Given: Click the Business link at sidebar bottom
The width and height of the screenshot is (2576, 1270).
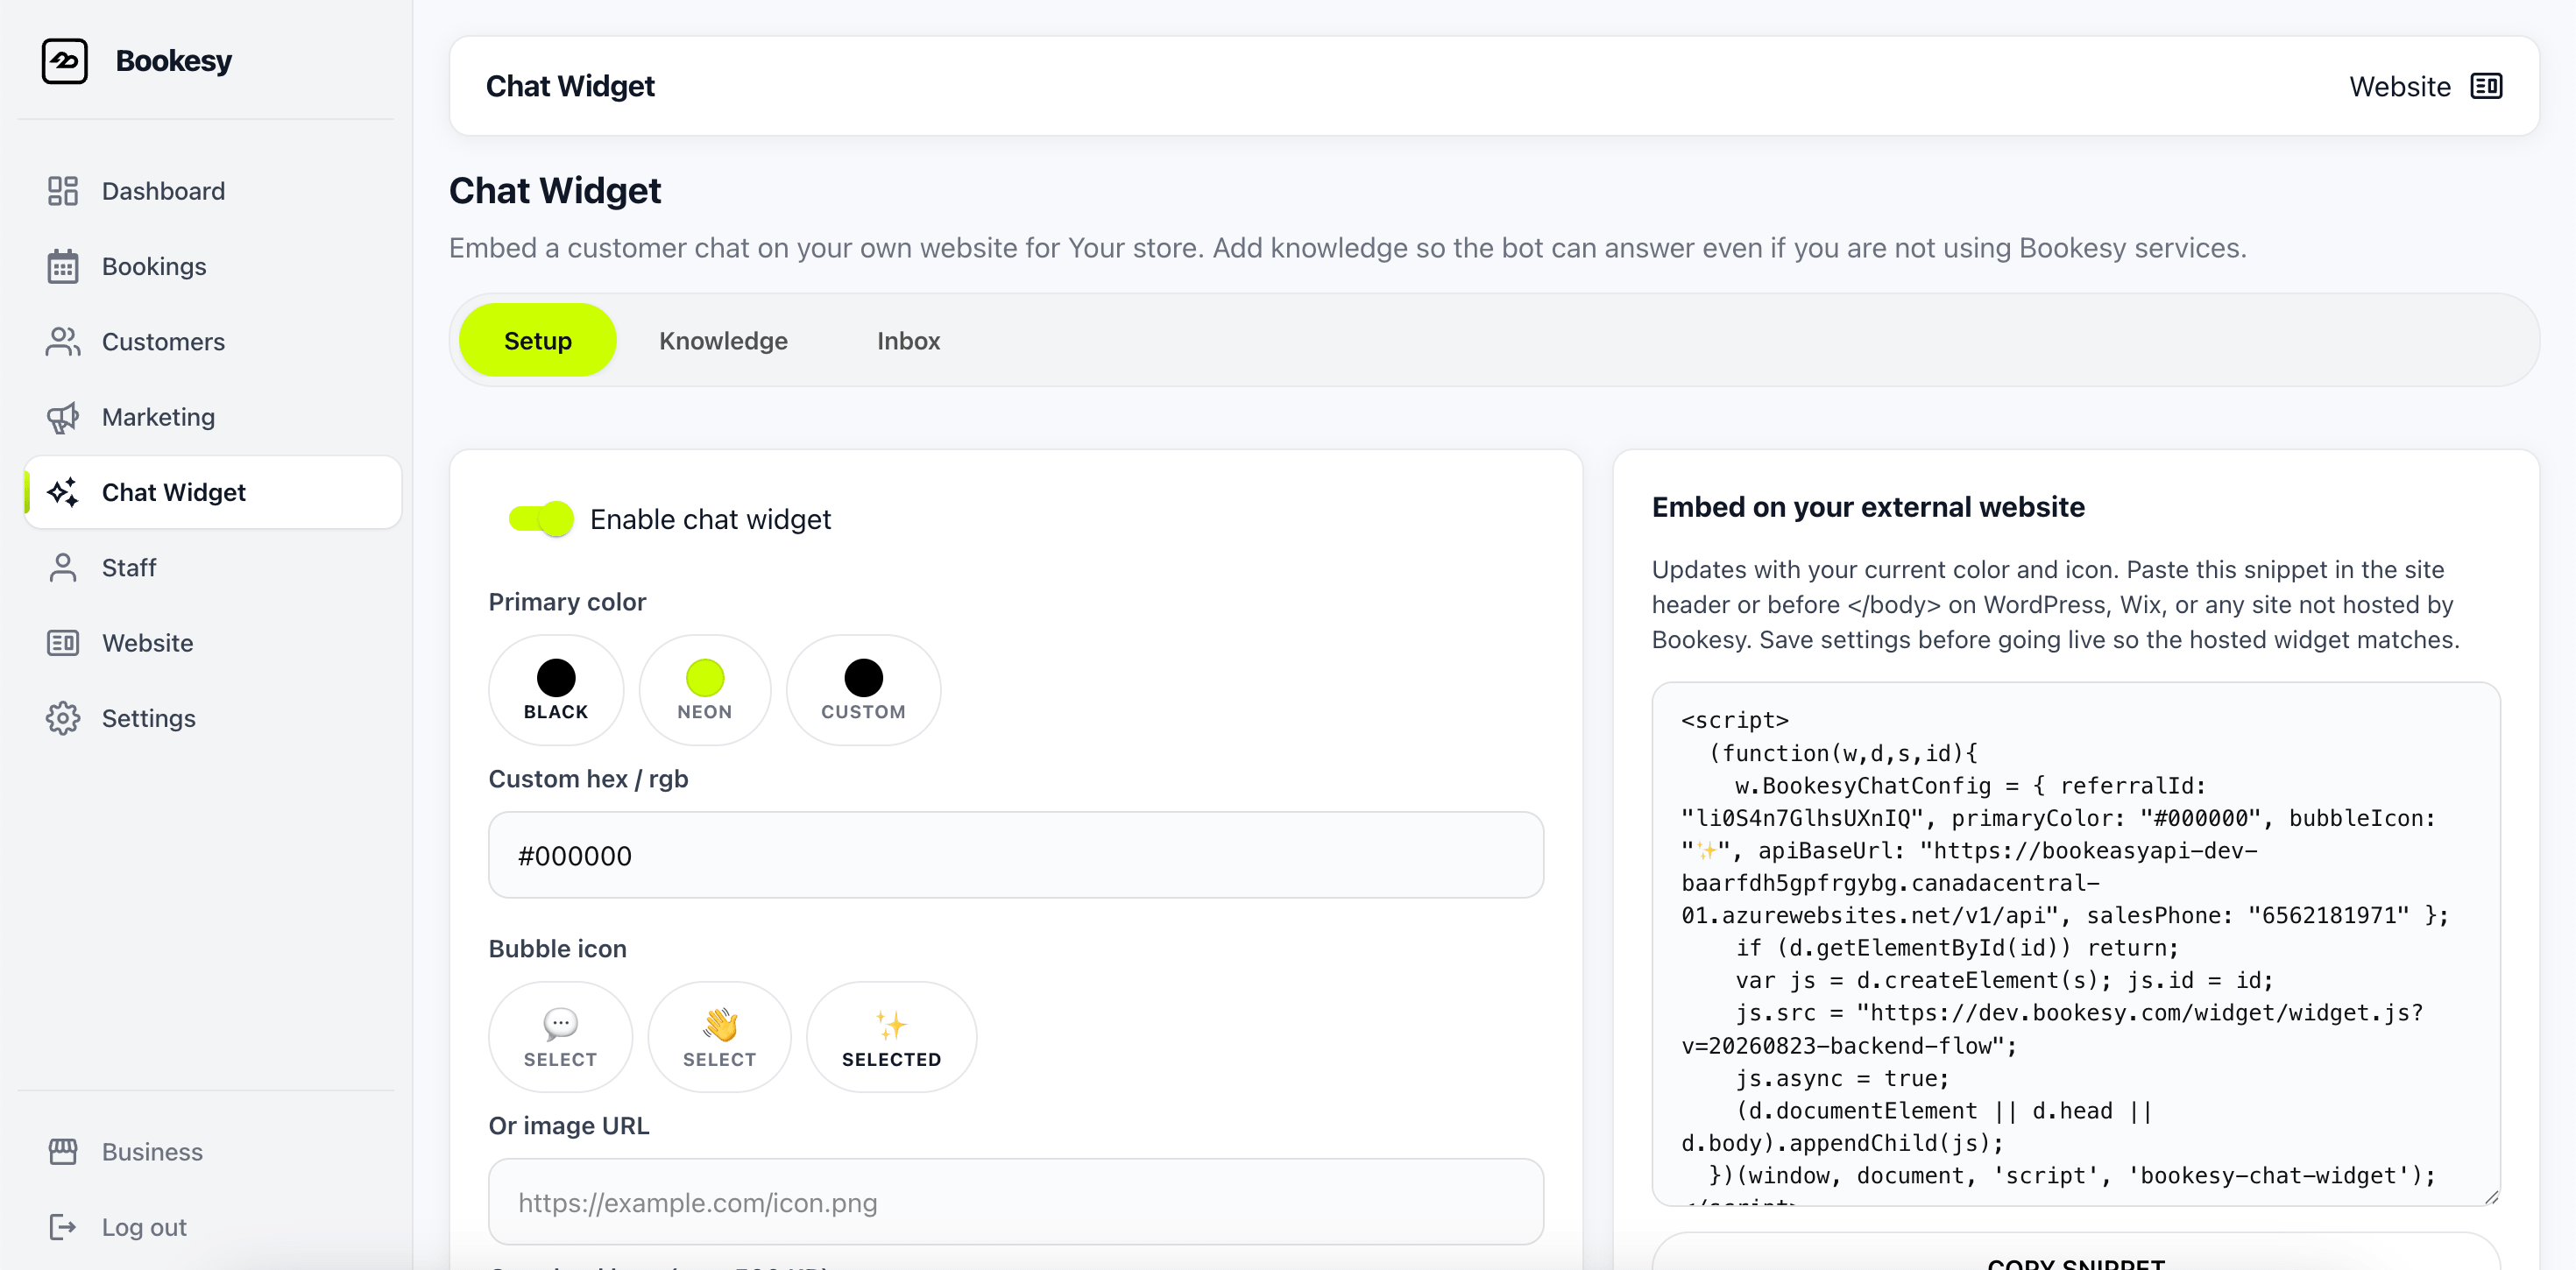Looking at the screenshot, I should coord(213,1152).
